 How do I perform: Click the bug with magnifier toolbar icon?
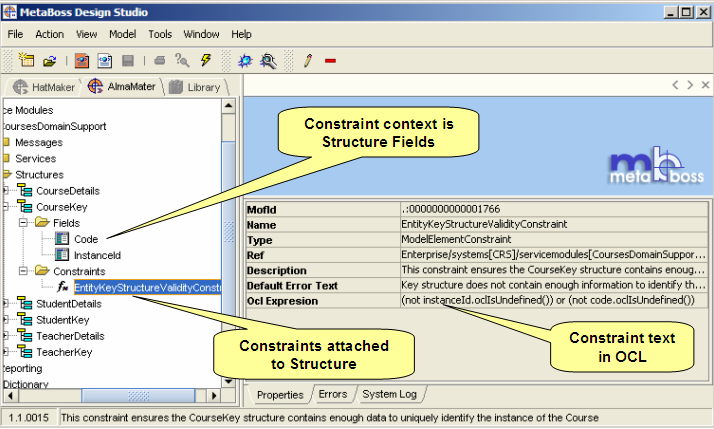pyautogui.click(x=268, y=61)
